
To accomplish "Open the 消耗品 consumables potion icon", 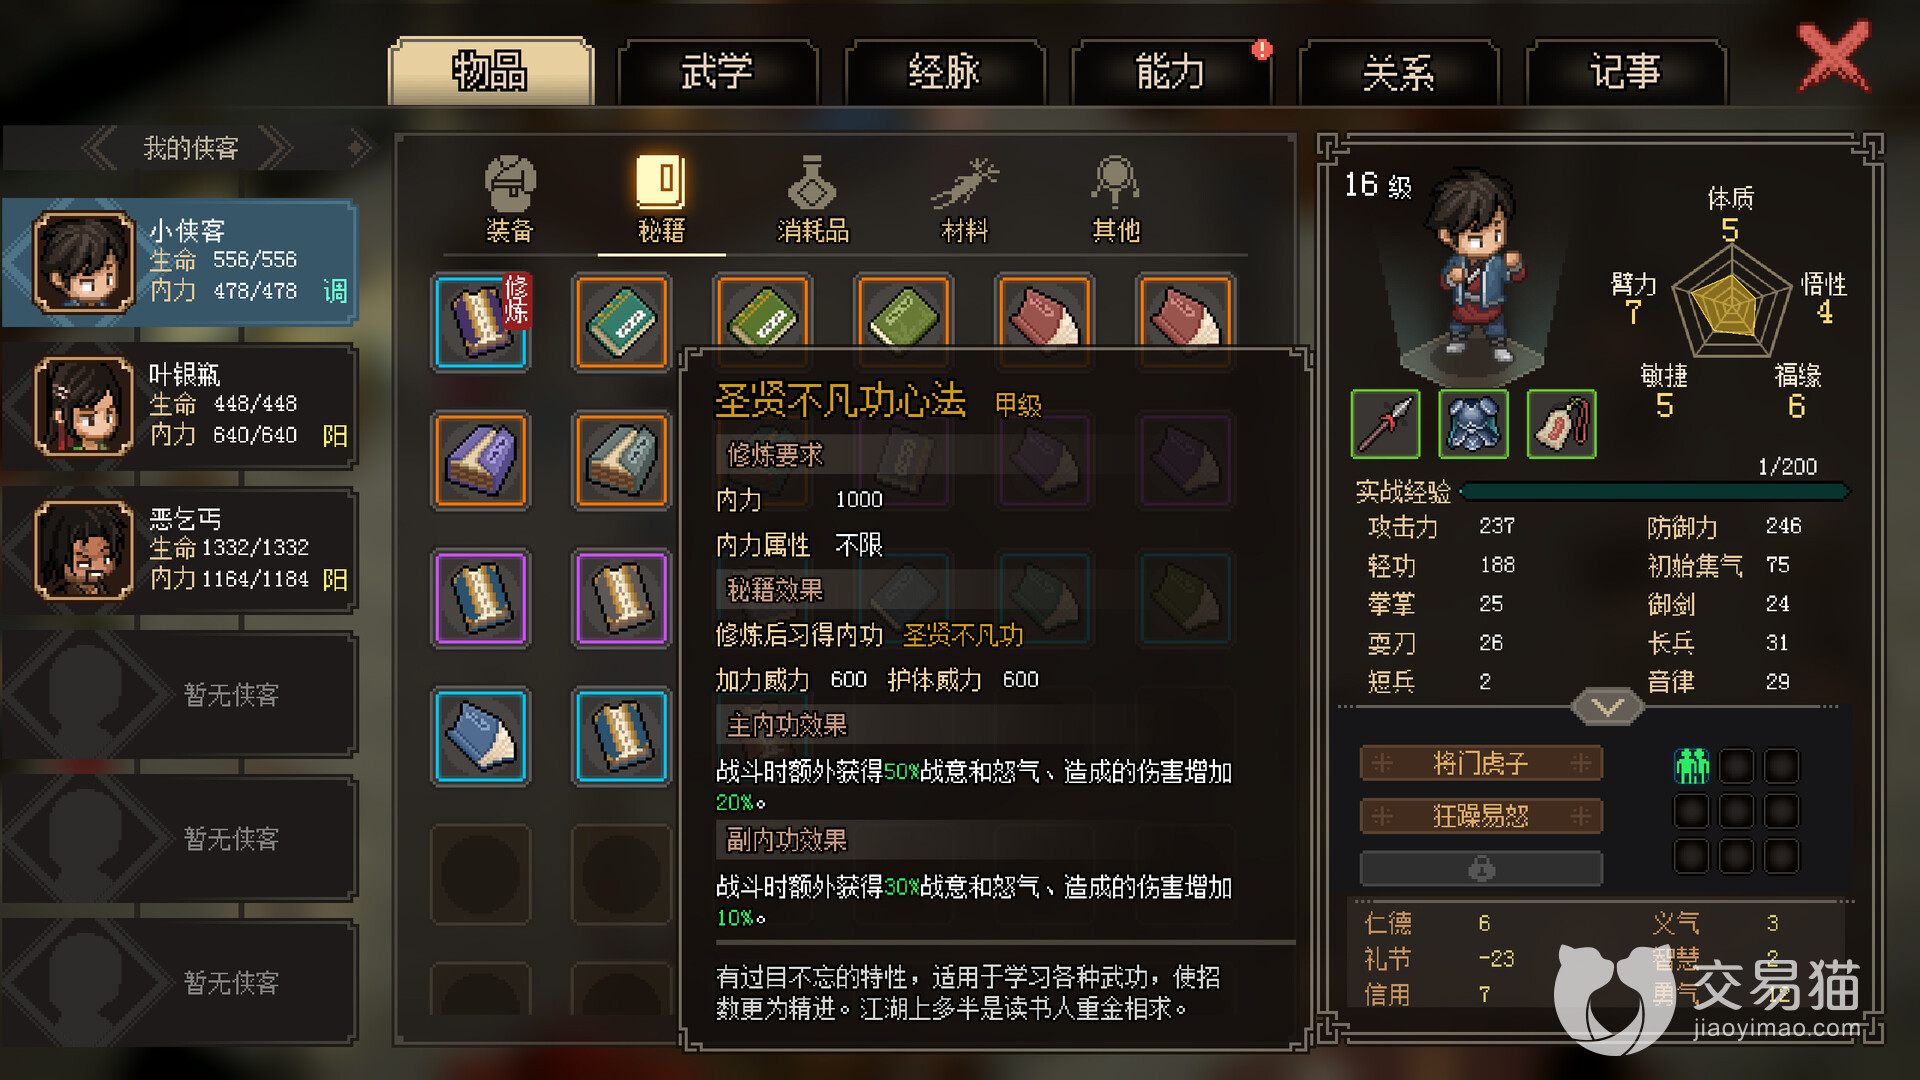I will [813, 200].
